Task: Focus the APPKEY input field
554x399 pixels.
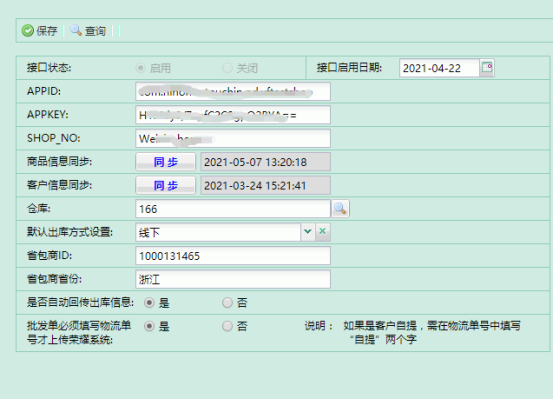Action: [x=233, y=115]
